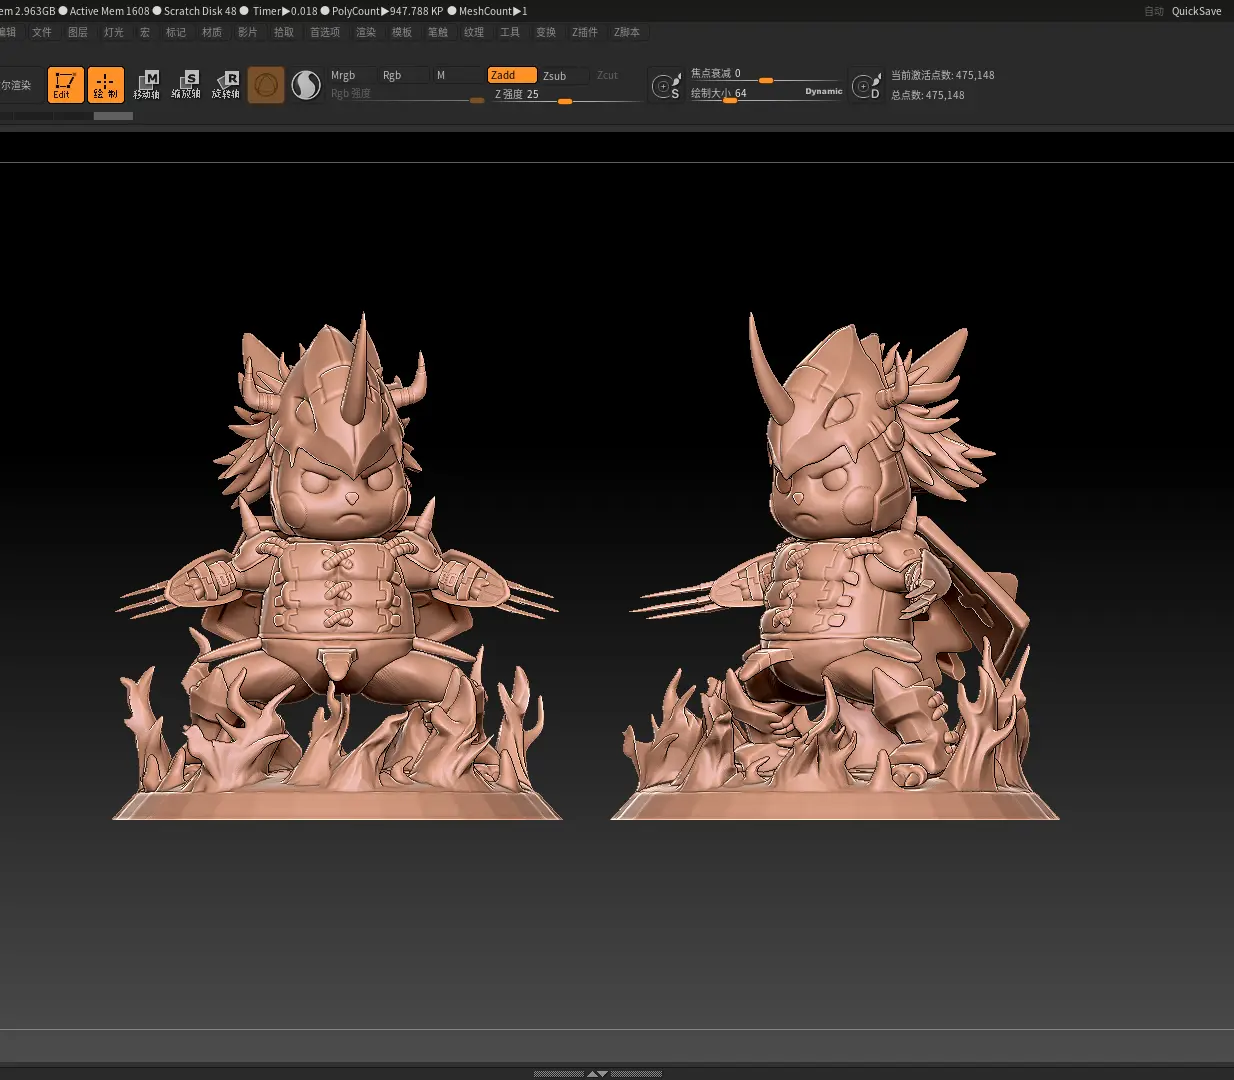Open the 图层 menu
Image resolution: width=1234 pixels, height=1080 pixels.
coord(78,32)
